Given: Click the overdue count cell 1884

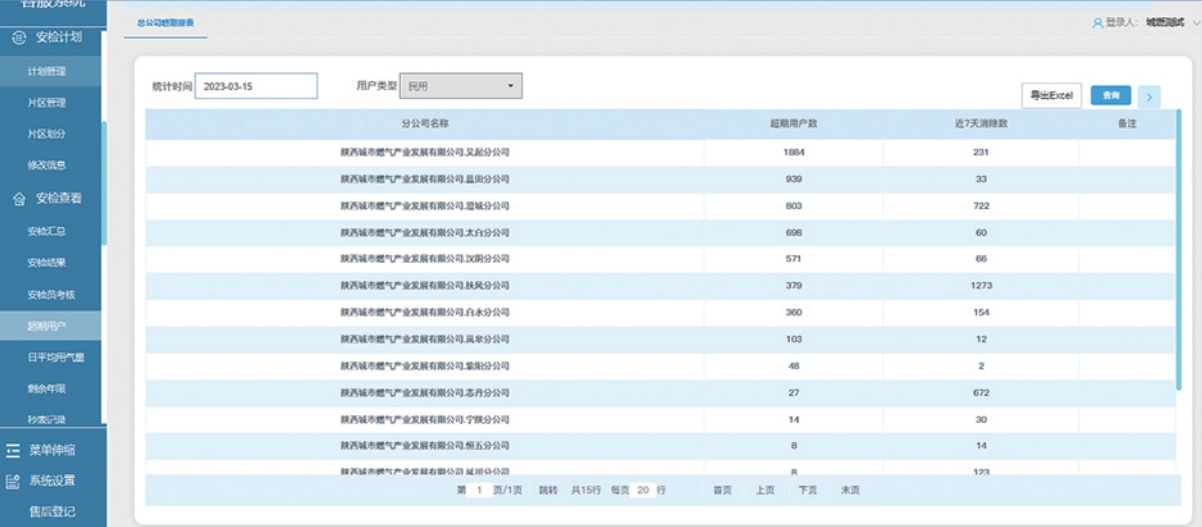Looking at the screenshot, I should point(794,152).
